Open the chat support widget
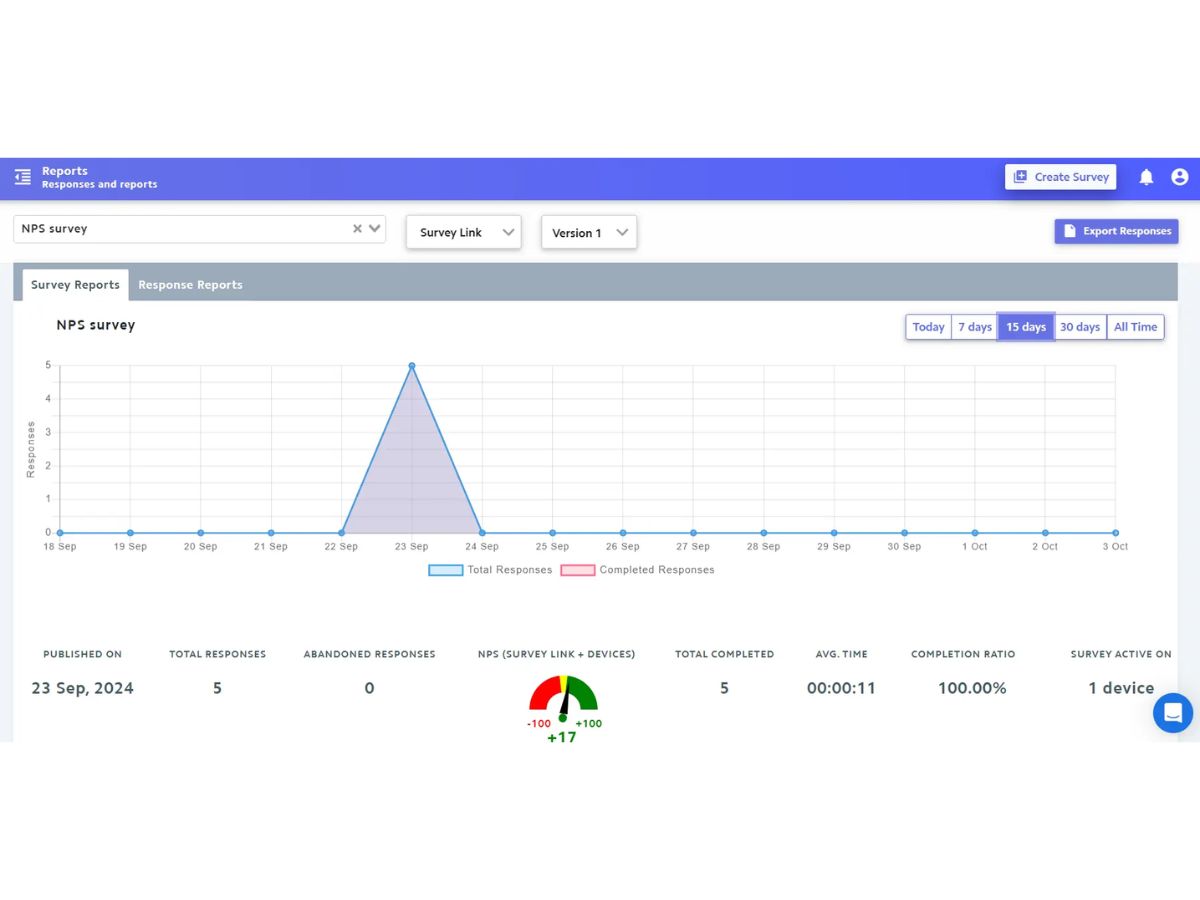Screen dimensions: 1200x900 click(1172, 714)
